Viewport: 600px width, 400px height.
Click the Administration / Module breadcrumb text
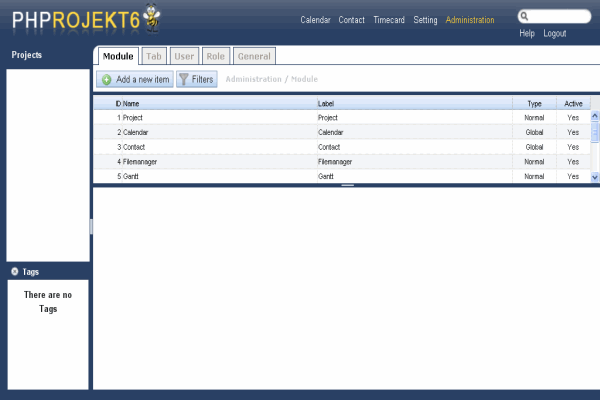tap(272, 79)
